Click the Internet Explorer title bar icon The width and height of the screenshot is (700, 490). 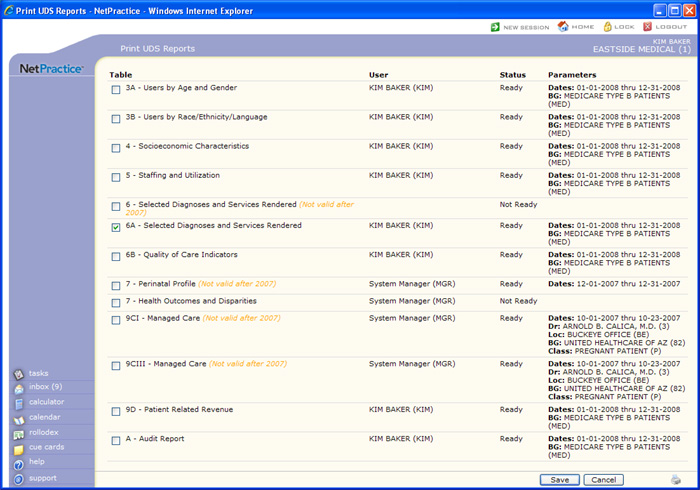coord(9,10)
